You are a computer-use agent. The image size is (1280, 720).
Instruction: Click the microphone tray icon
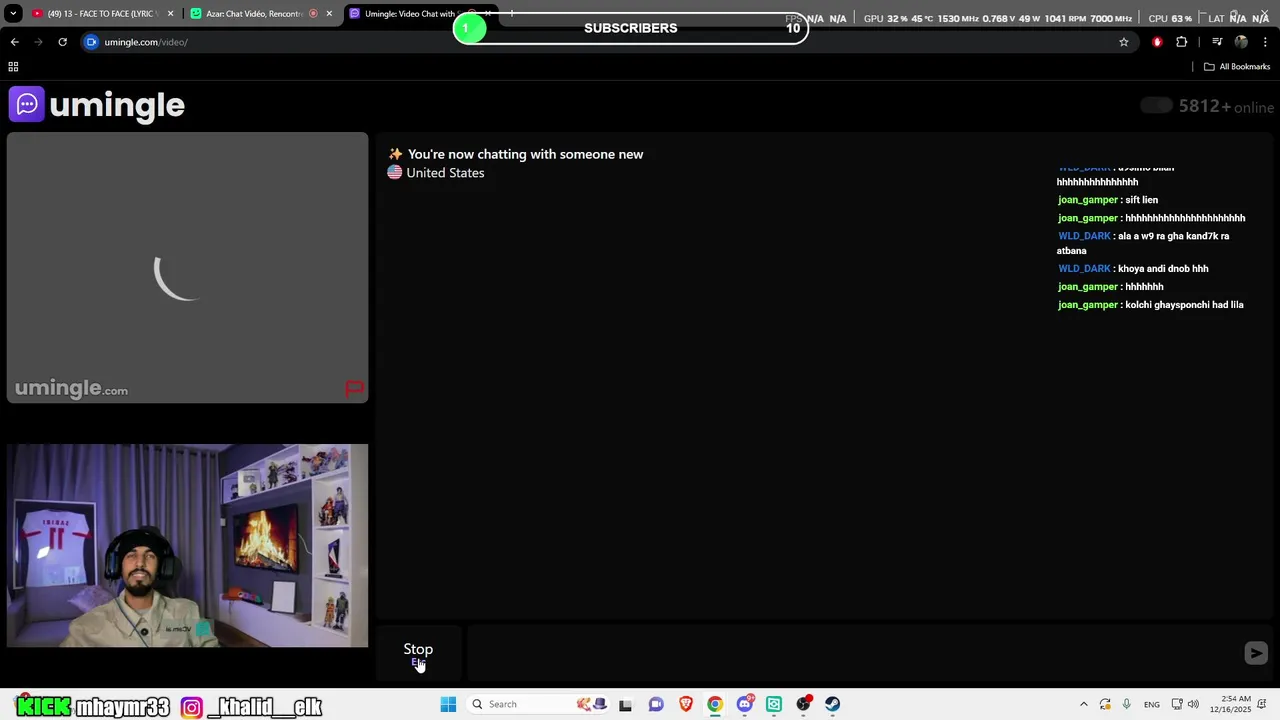(1127, 704)
